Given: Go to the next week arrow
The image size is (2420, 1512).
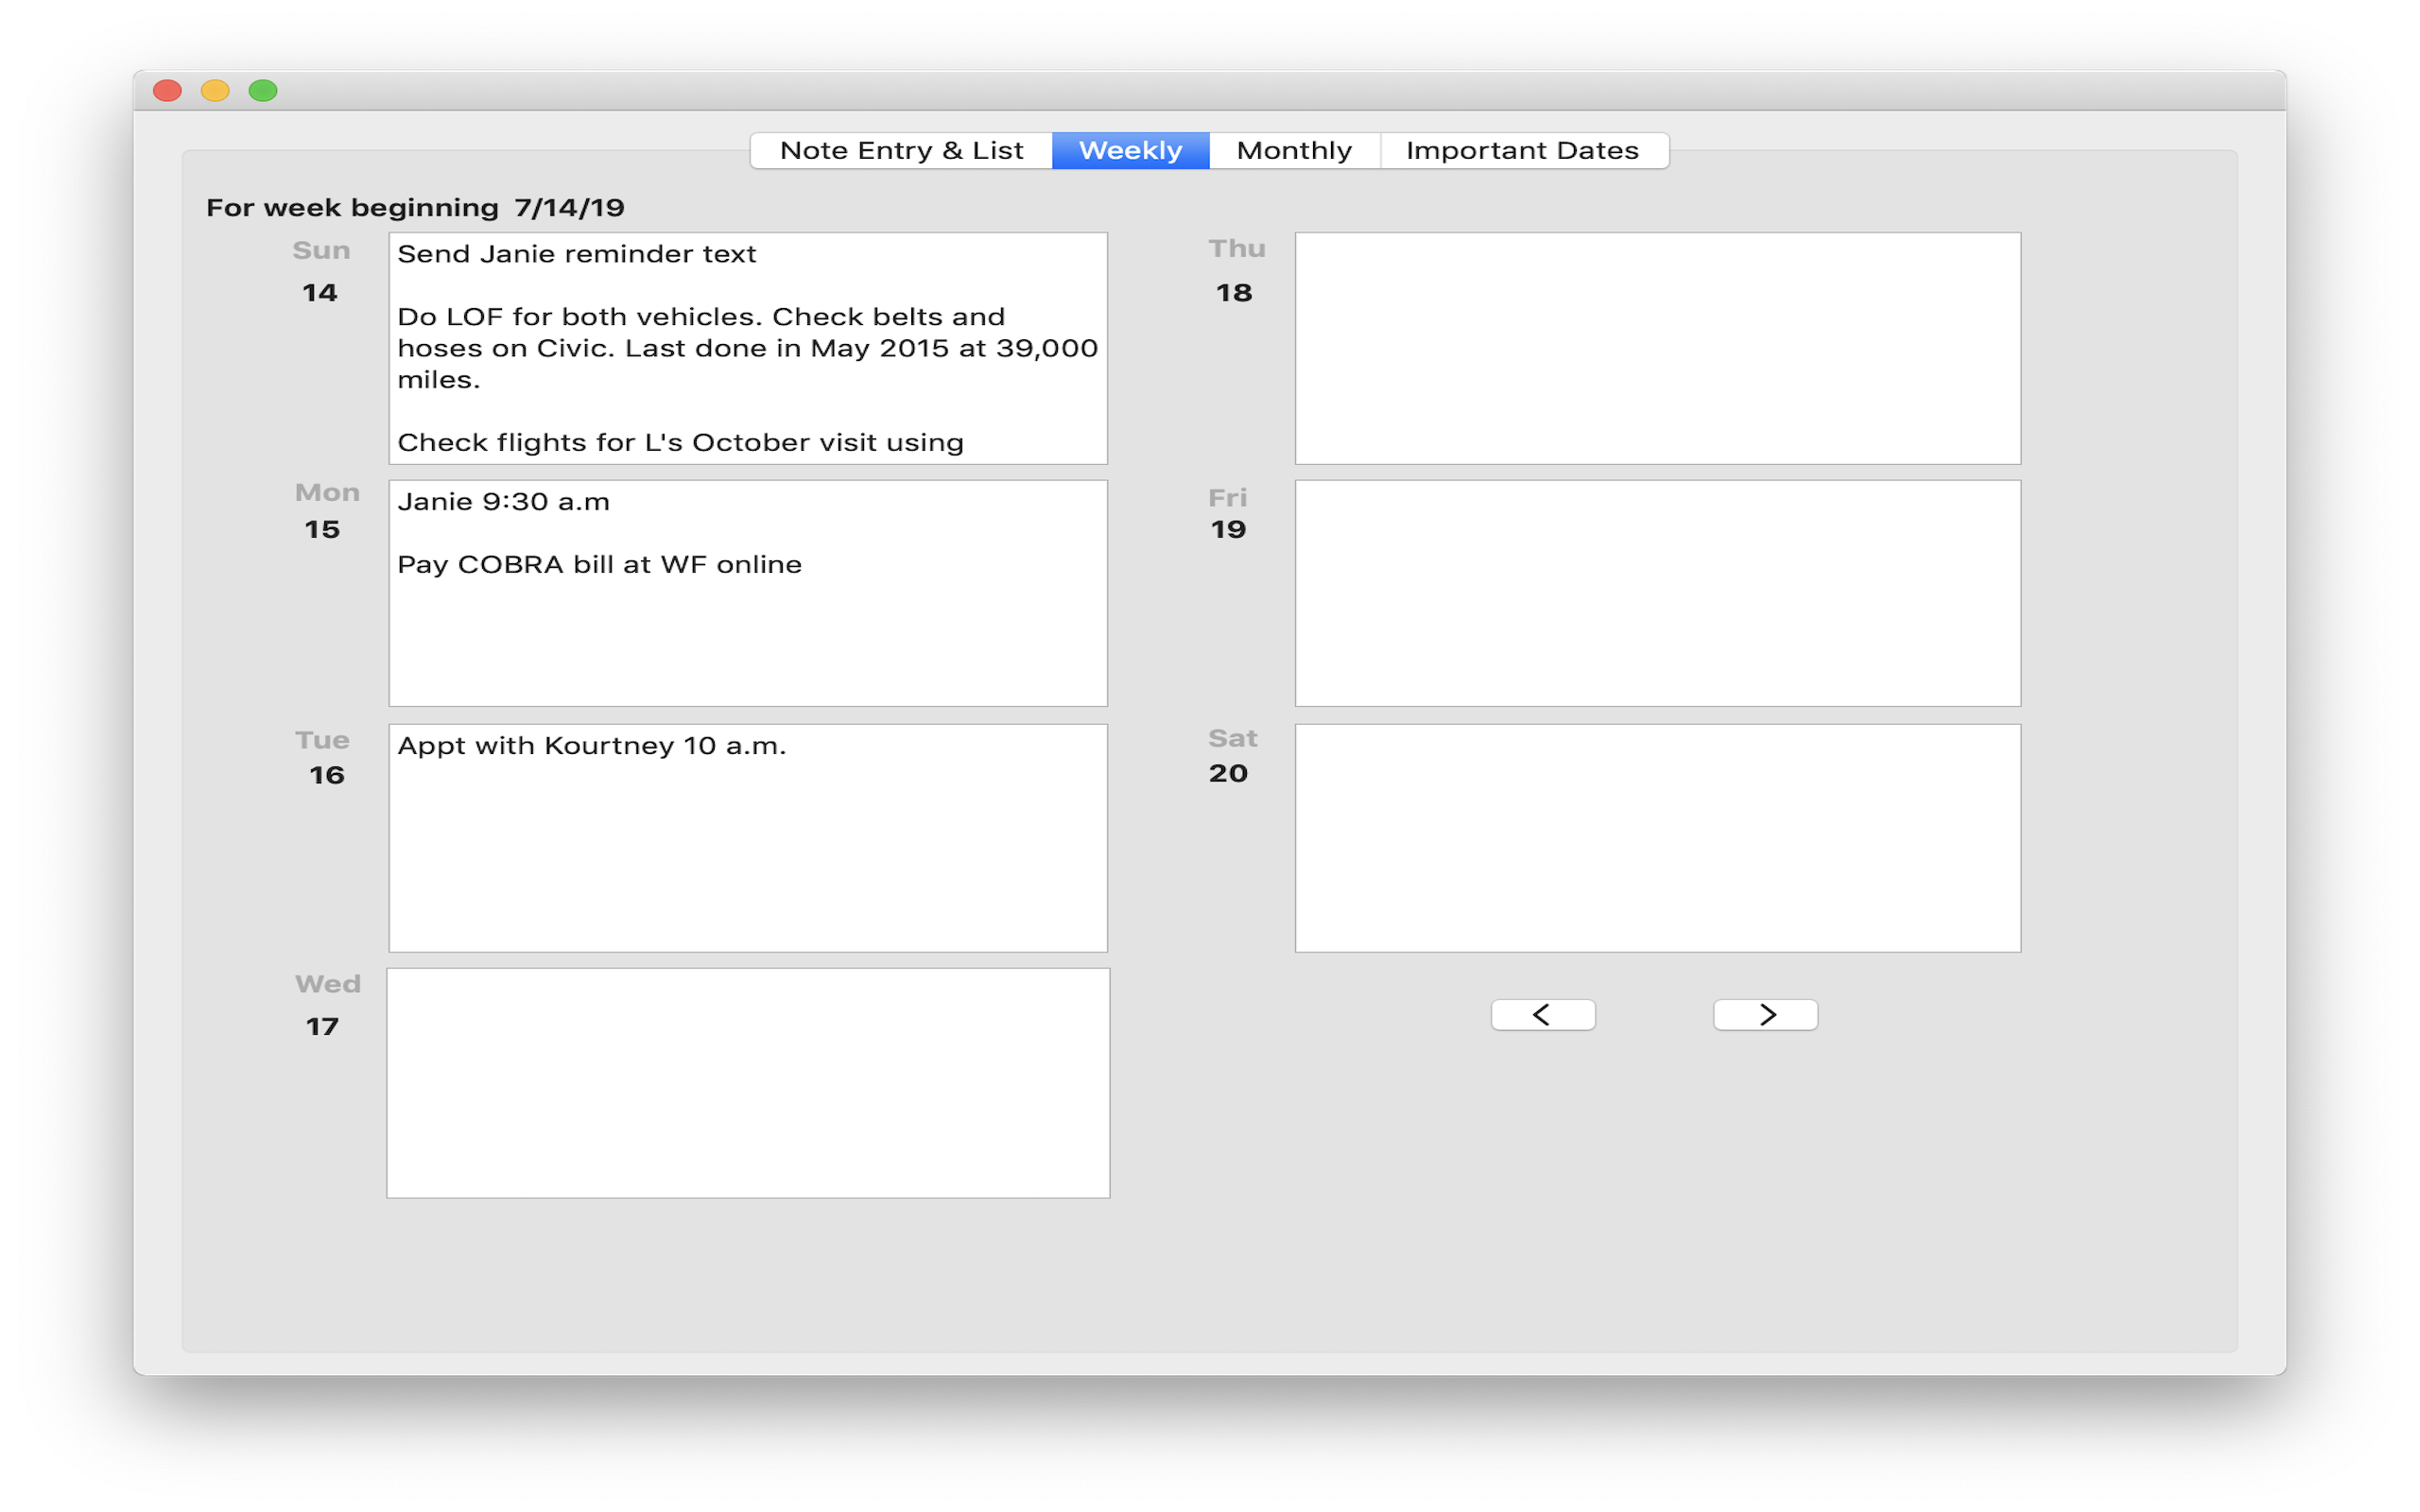Looking at the screenshot, I should 1765,1015.
